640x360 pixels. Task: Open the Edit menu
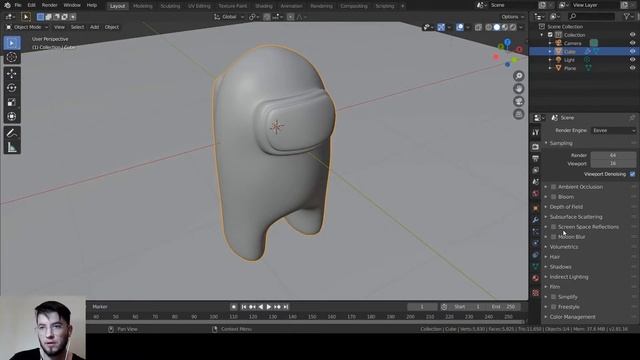tap(31, 5)
